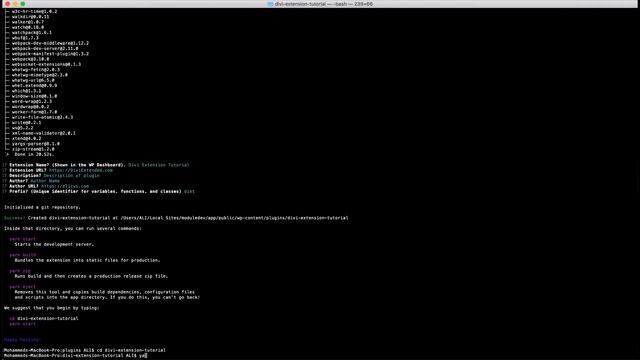Click the line 'zip-stream@1.2.0'

pos(33,149)
